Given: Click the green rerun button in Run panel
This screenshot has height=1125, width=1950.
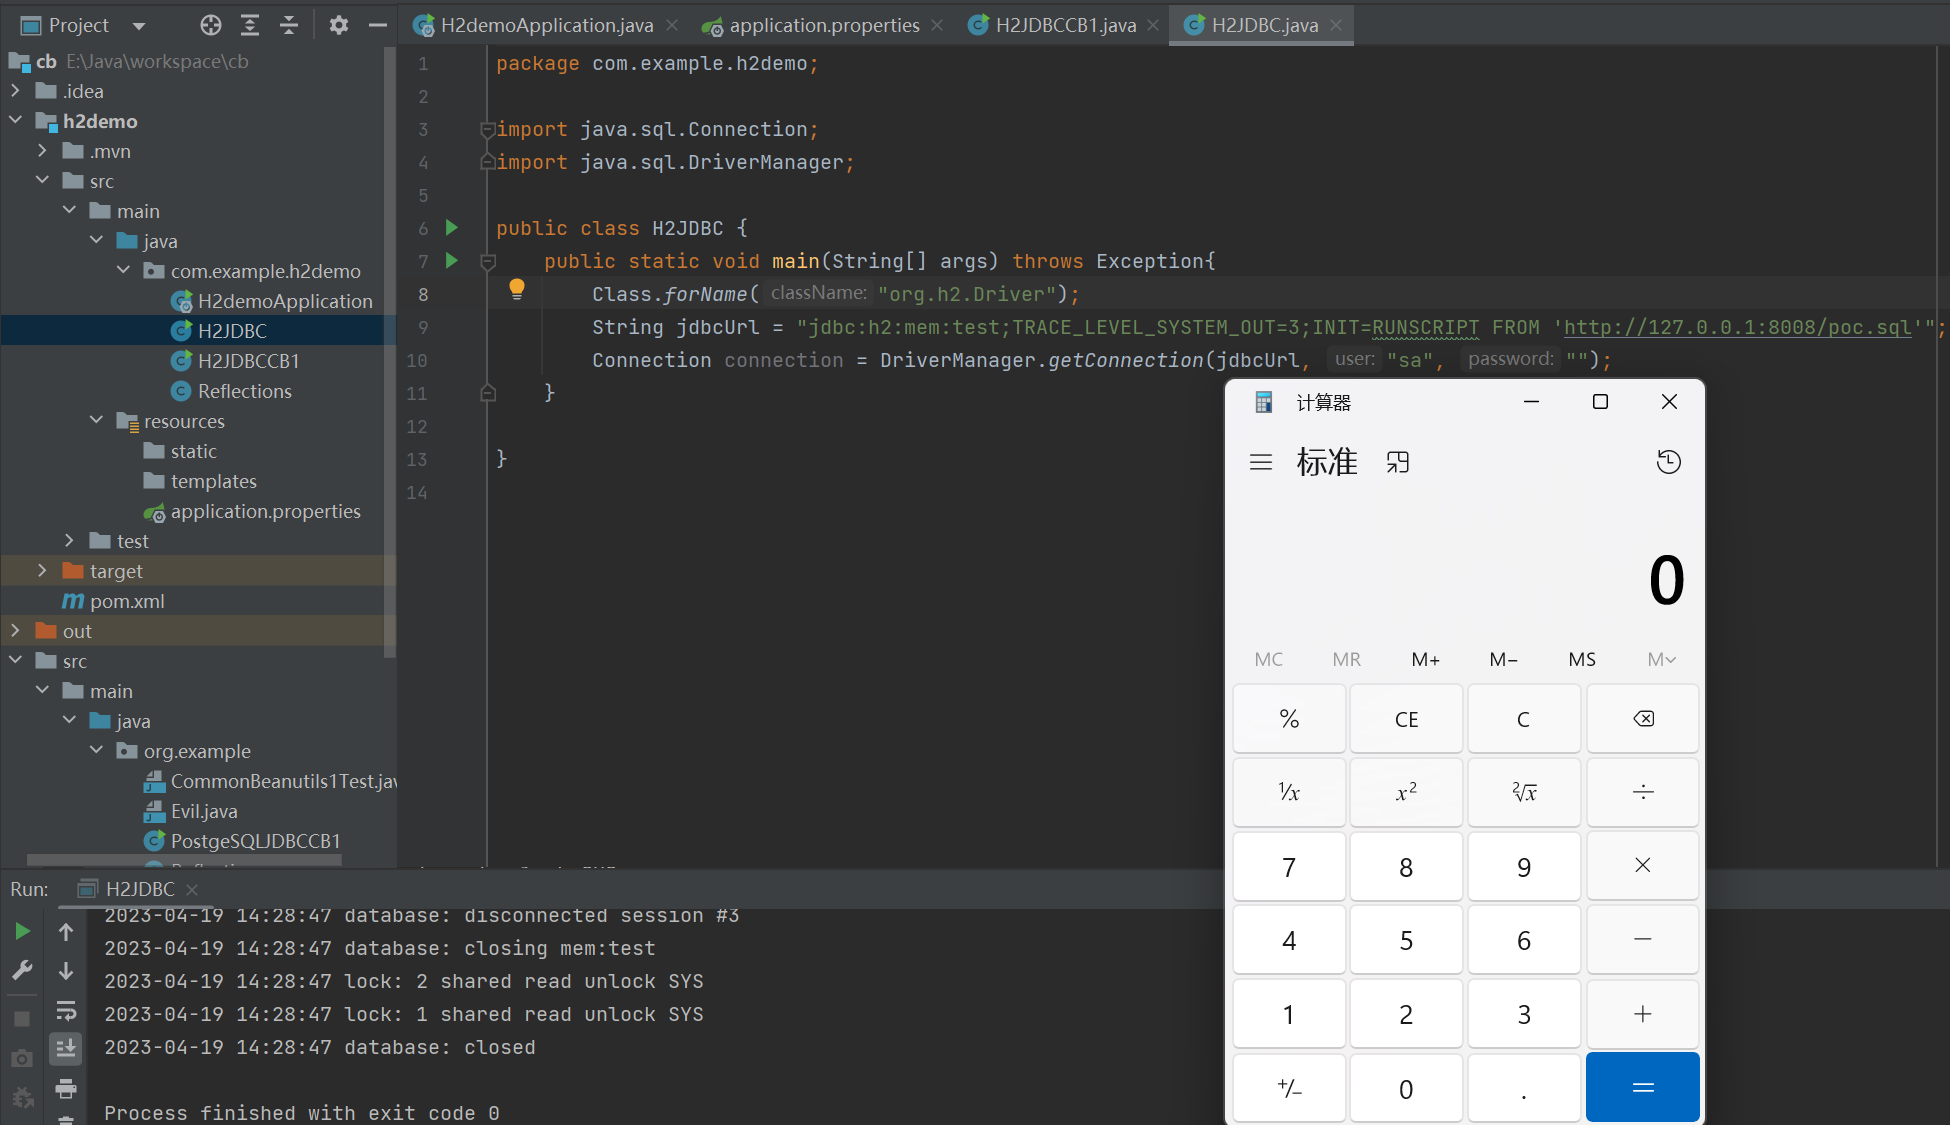Looking at the screenshot, I should pos(22,931).
